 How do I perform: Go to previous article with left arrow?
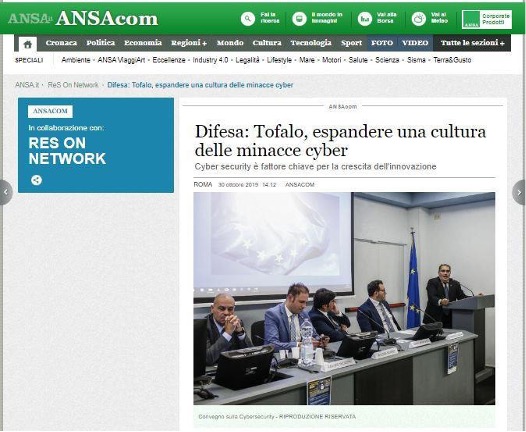point(6,192)
